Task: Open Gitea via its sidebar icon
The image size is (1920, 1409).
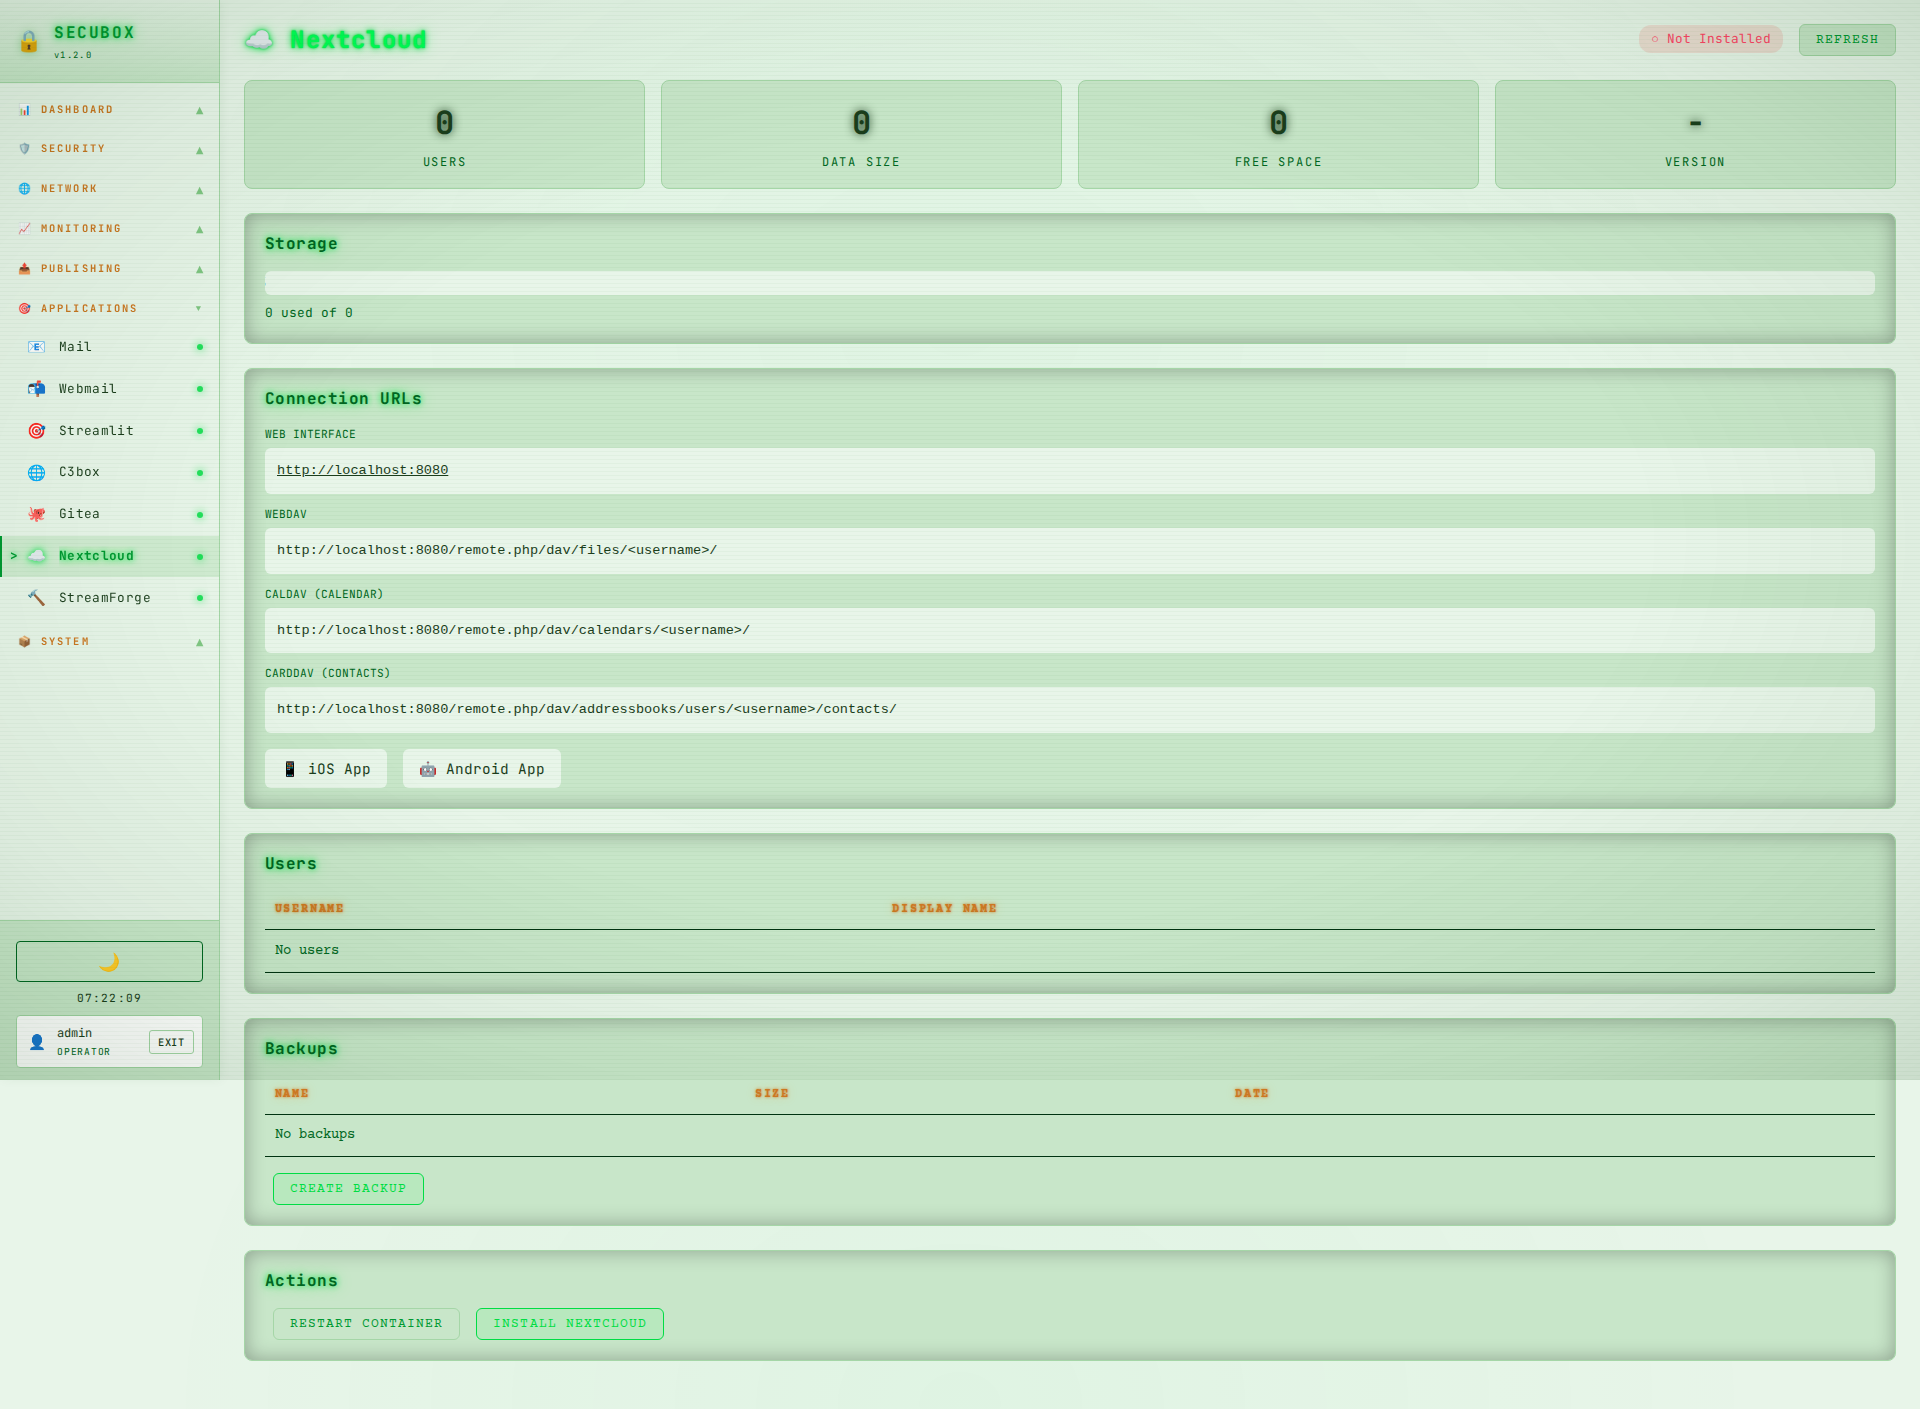Action: click(36, 513)
